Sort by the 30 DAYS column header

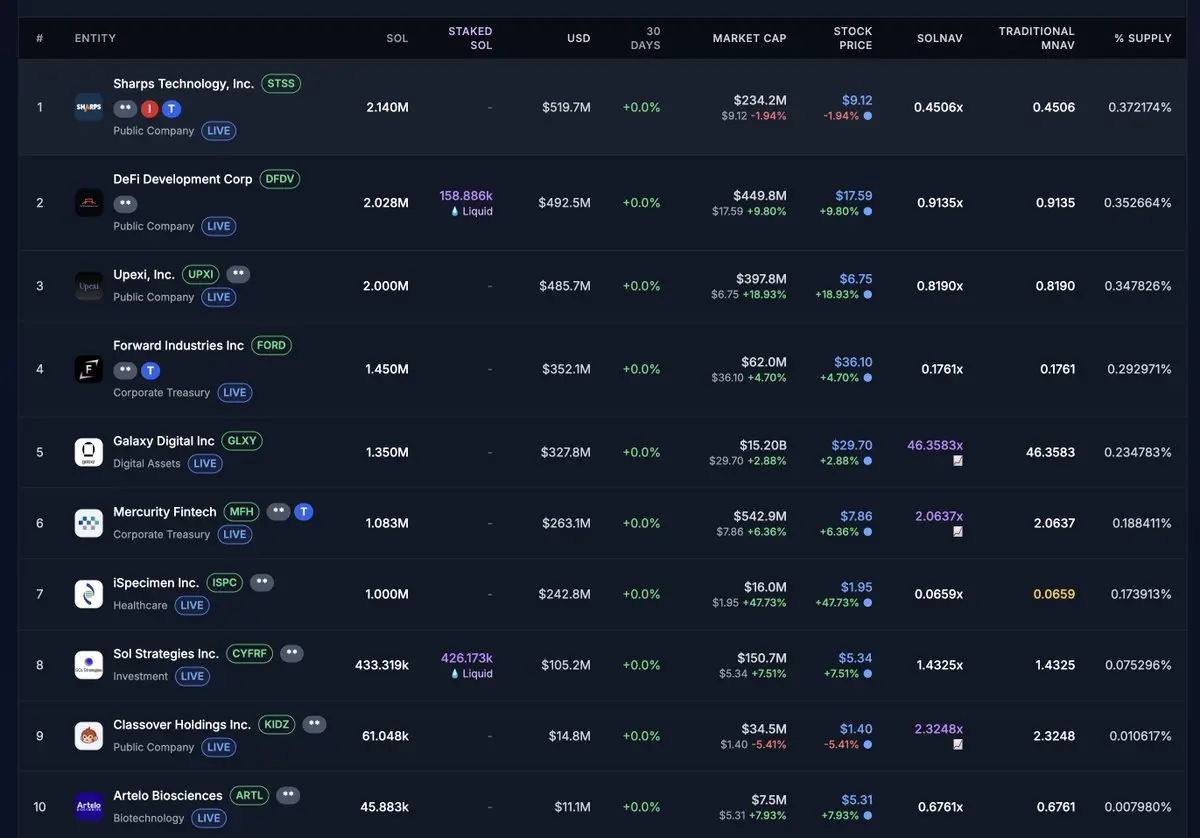(x=645, y=38)
